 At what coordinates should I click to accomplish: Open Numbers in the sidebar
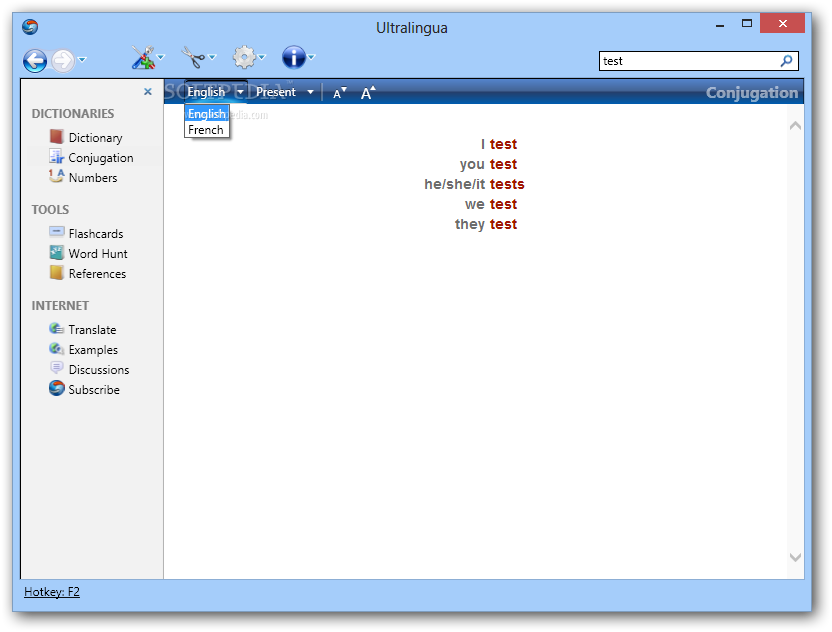pos(93,178)
